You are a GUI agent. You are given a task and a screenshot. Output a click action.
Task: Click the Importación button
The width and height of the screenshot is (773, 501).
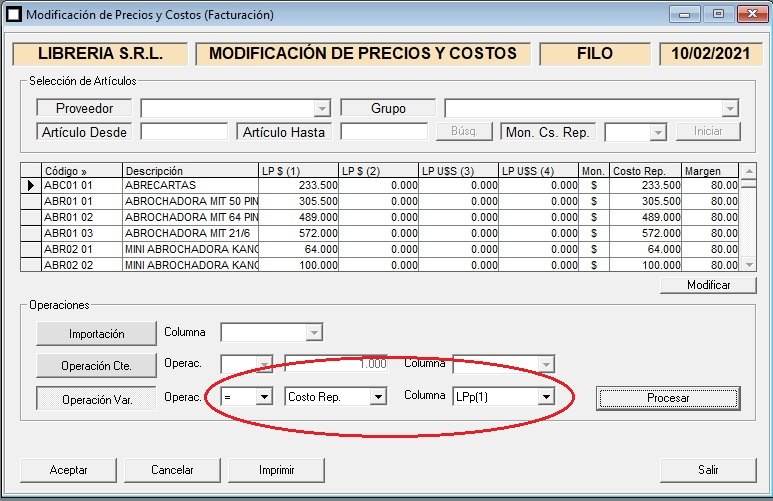[x=96, y=333]
